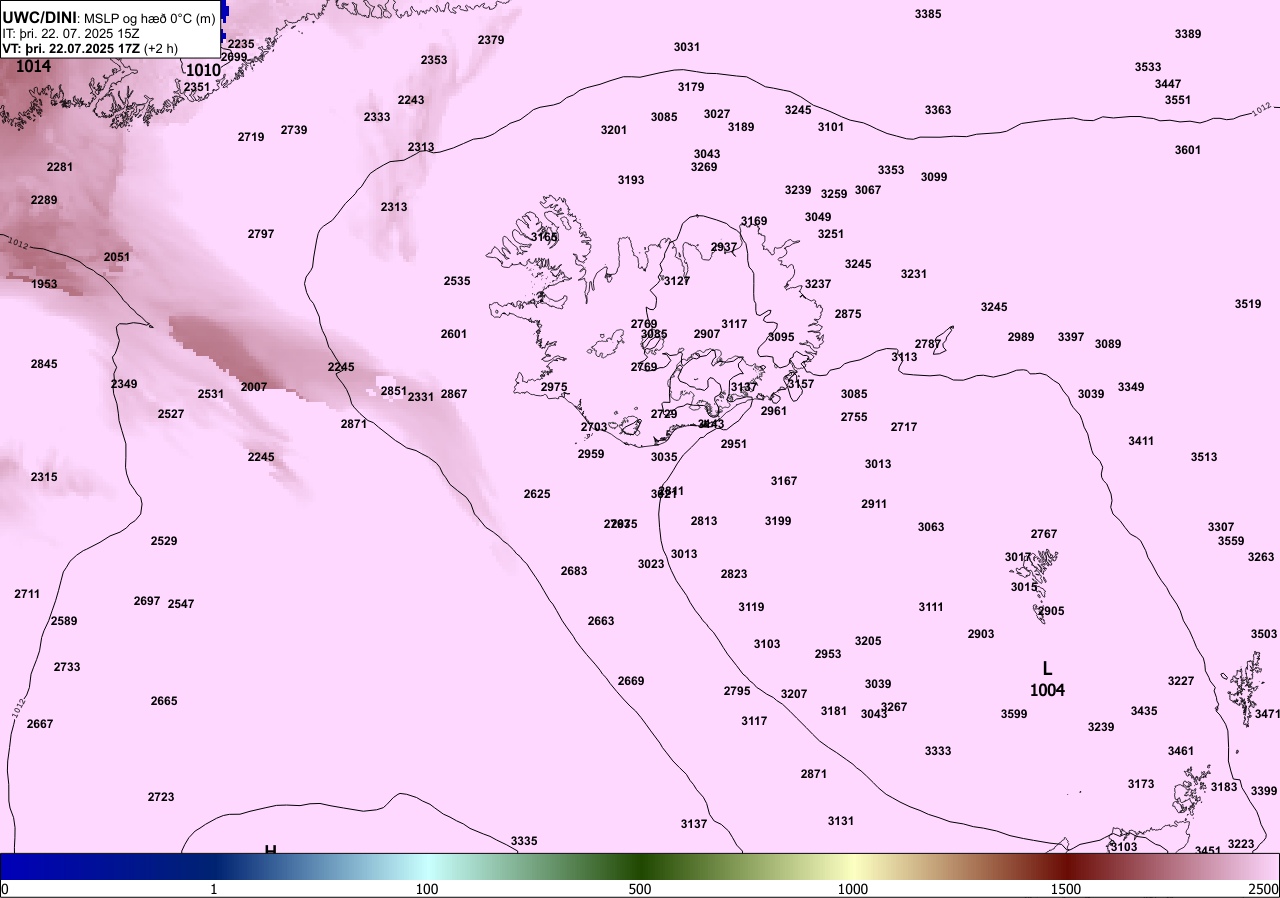Screen dimensions: 1280x898
Task: Click the height value 3333
Action: [938, 751]
